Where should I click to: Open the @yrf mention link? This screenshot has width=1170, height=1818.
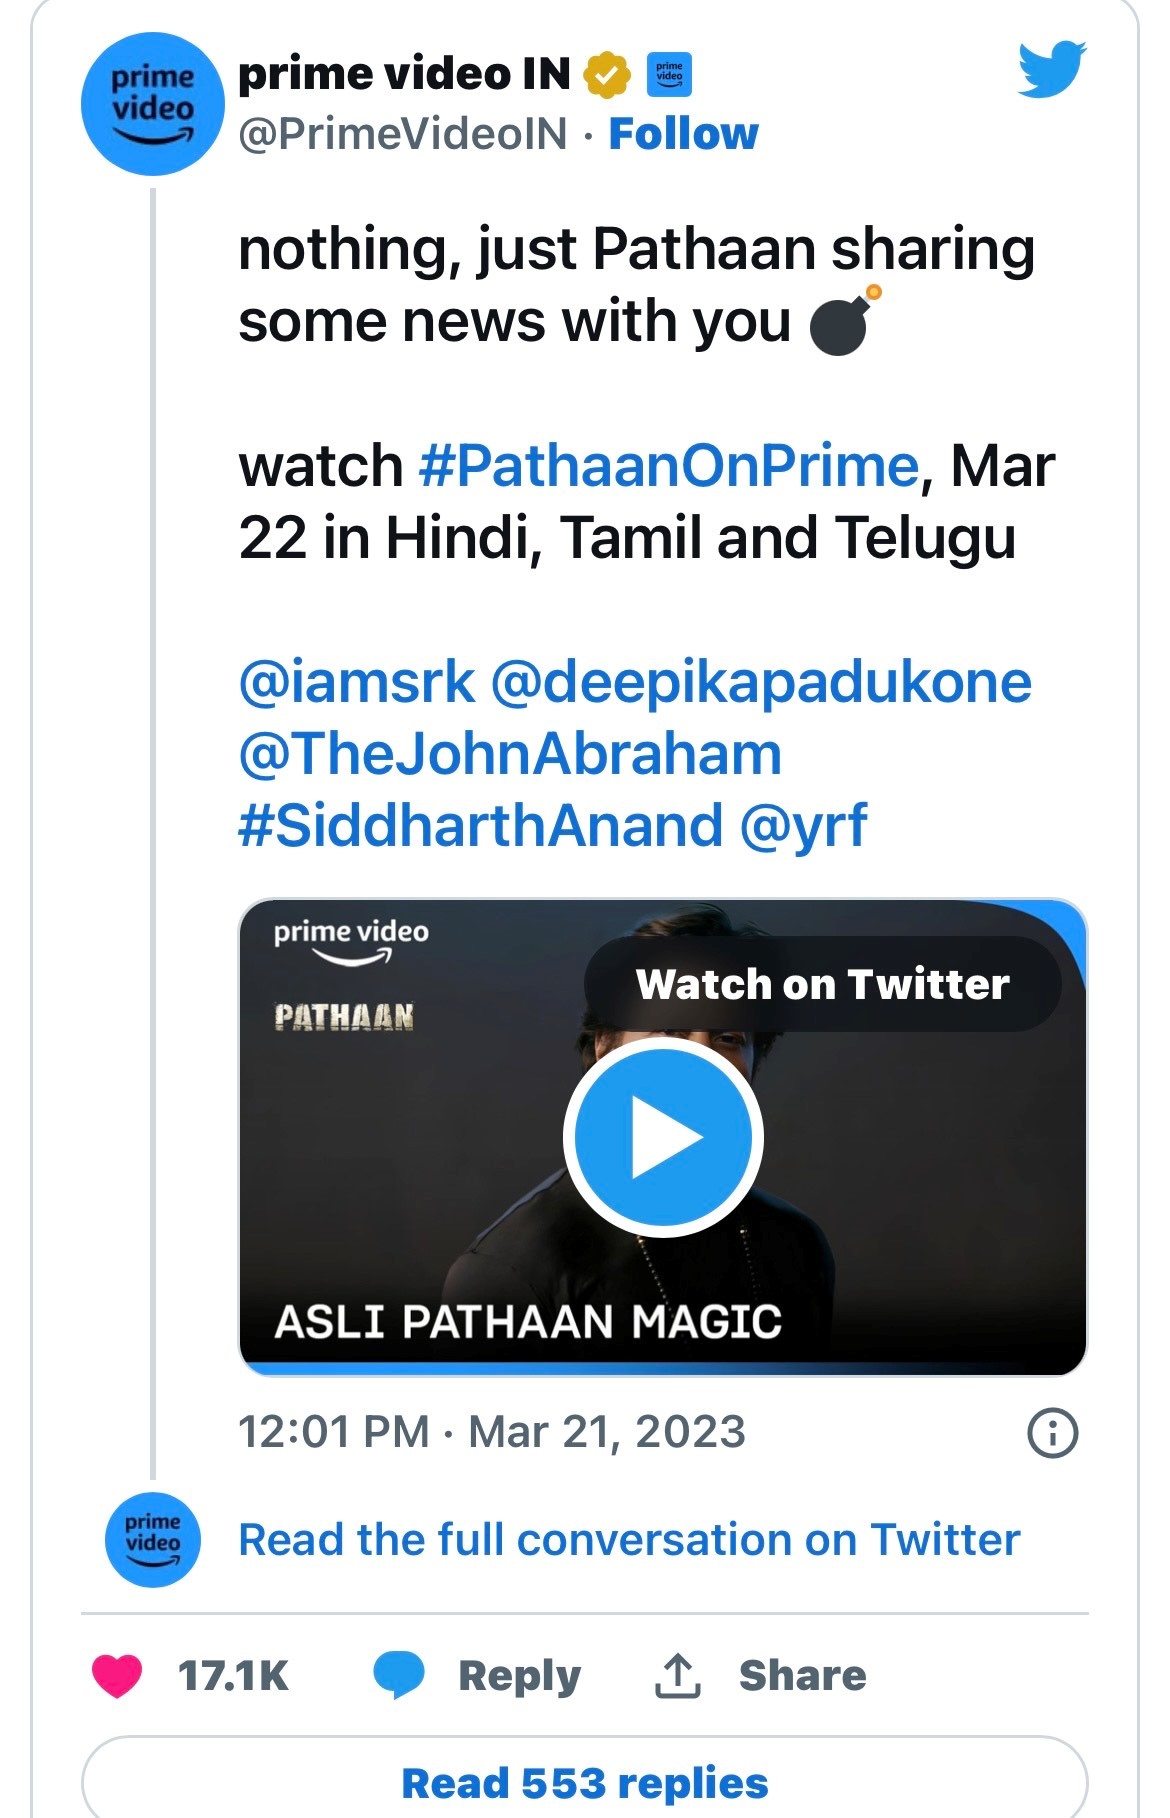pos(803,826)
